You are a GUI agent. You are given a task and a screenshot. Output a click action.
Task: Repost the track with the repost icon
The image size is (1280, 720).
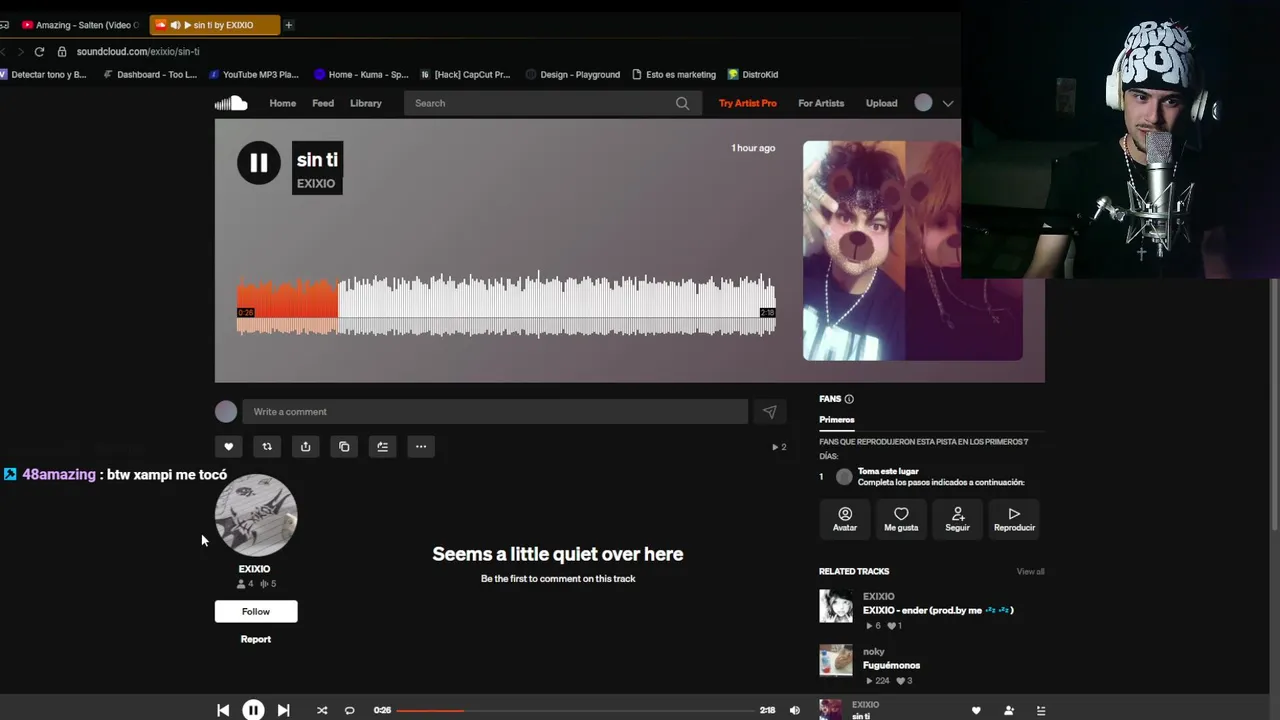click(x=267, y=447)
